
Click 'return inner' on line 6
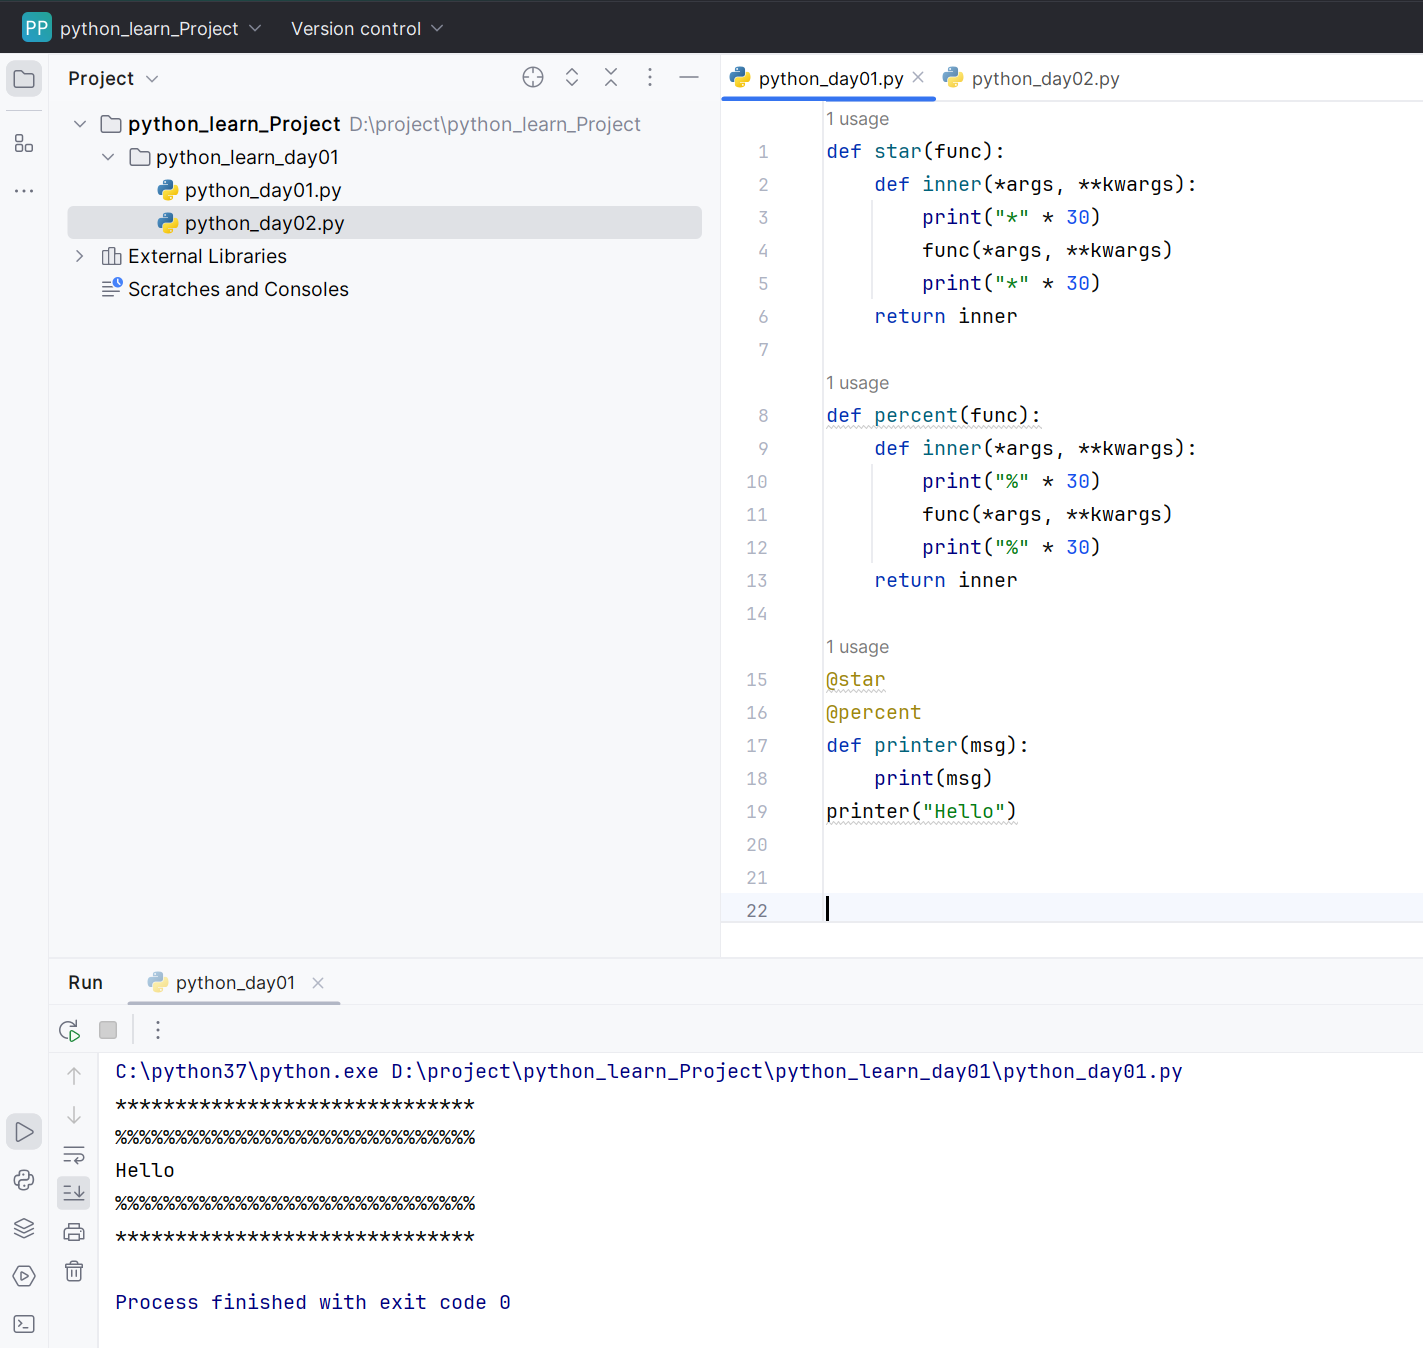coord(946,316)
